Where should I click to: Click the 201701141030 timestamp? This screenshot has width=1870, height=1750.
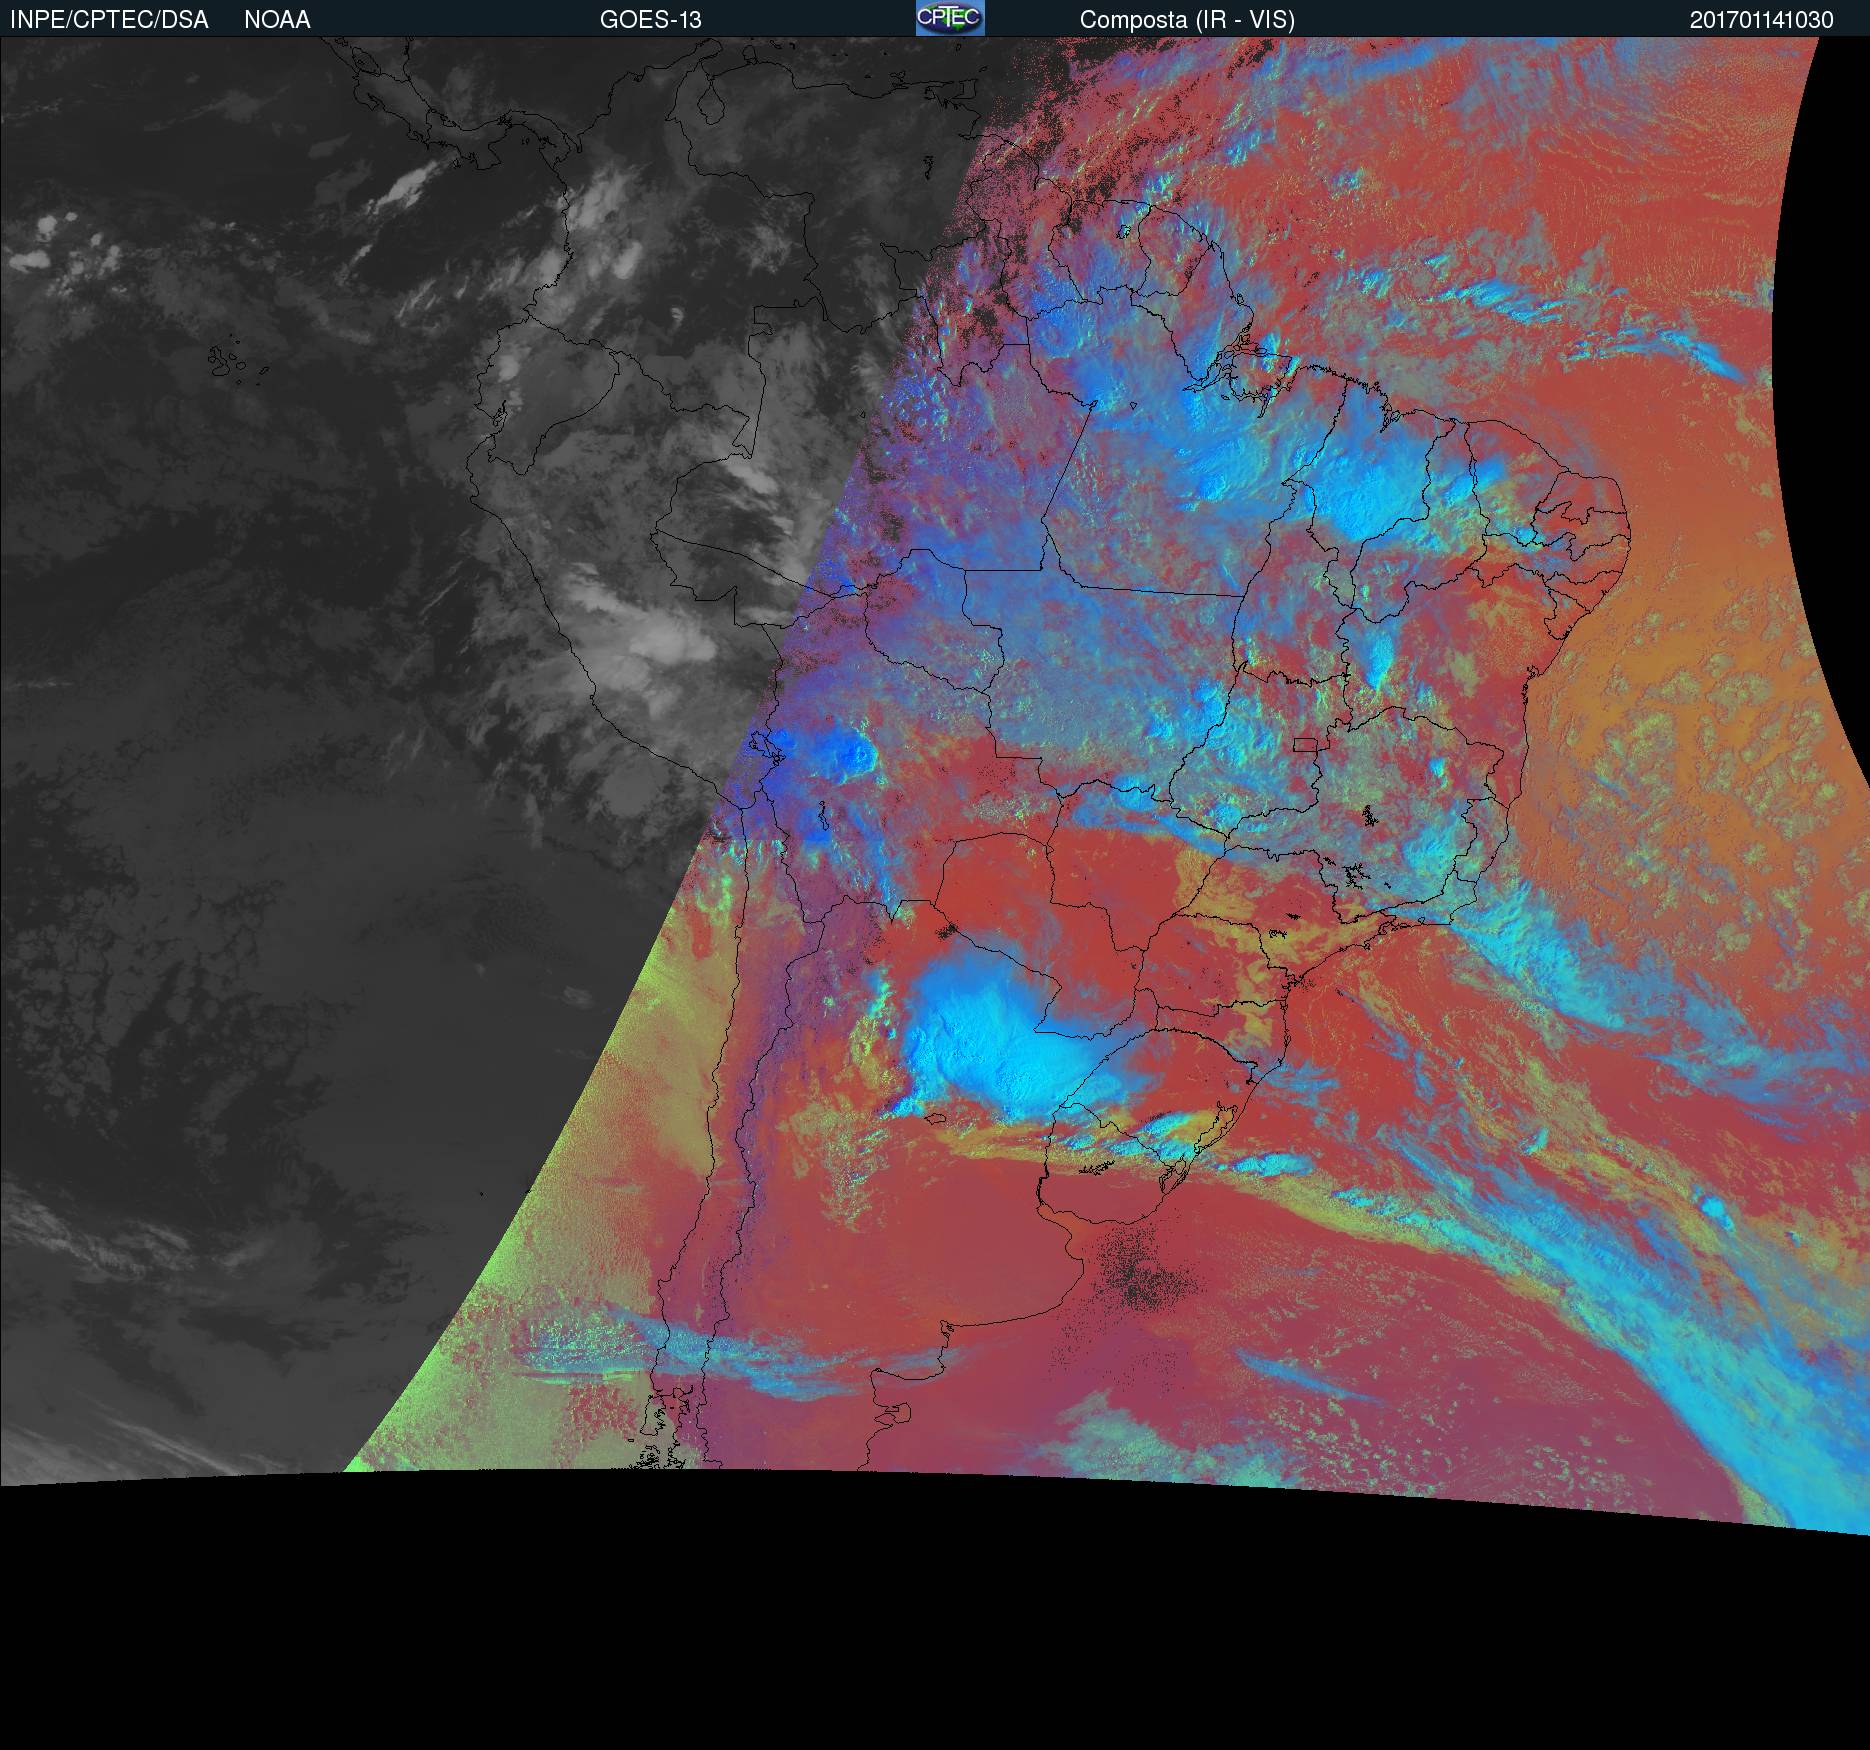[1762, 20]
